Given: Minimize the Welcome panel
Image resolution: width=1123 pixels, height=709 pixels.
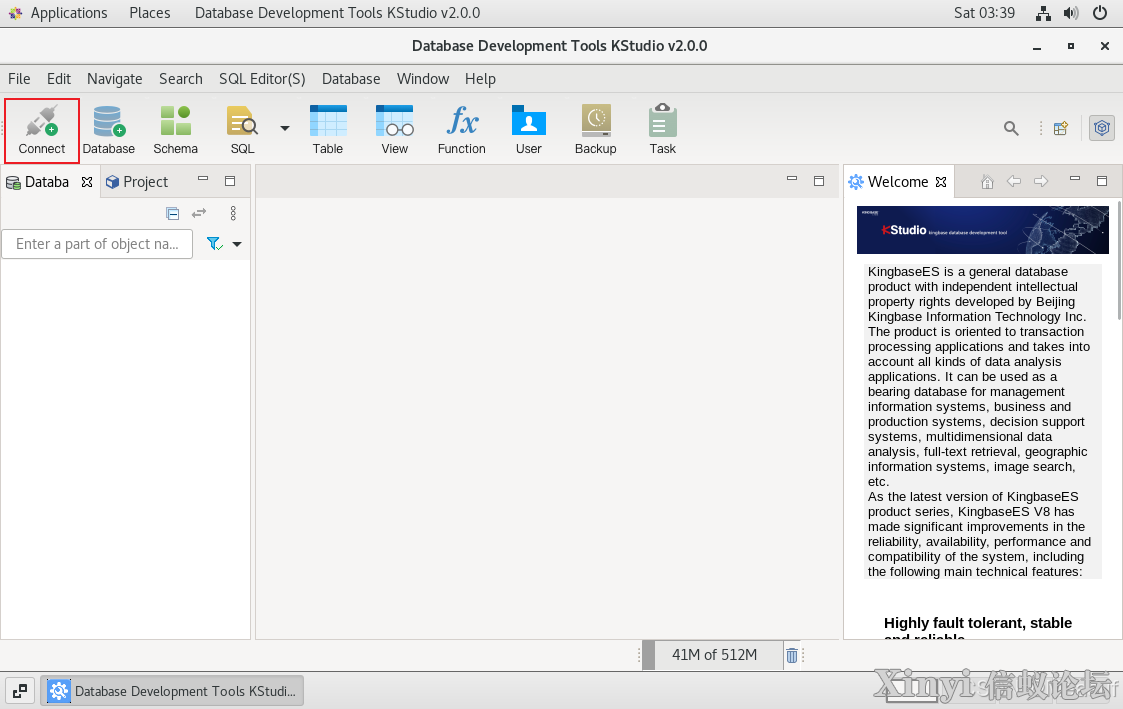Looking at the screenshot, I should (x=1075, y=180).
